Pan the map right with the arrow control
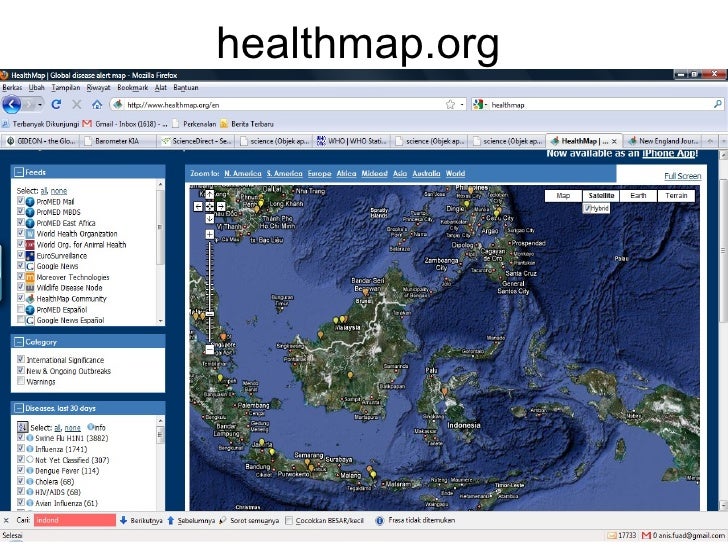 221,207
